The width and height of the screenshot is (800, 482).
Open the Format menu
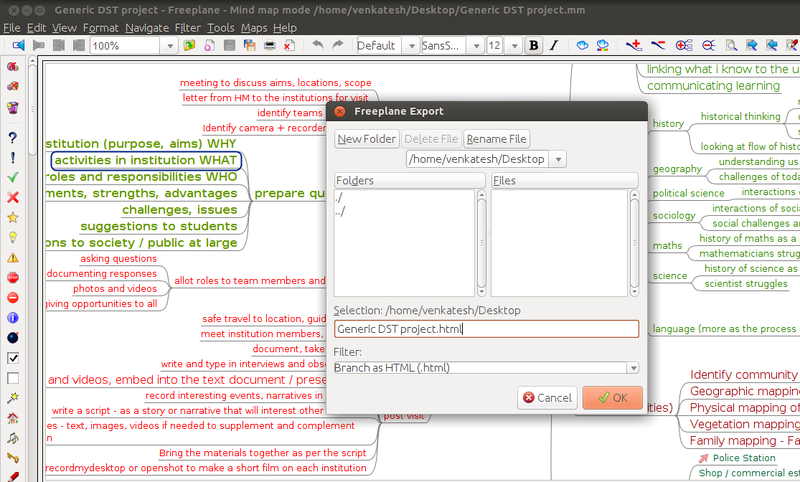101,28
